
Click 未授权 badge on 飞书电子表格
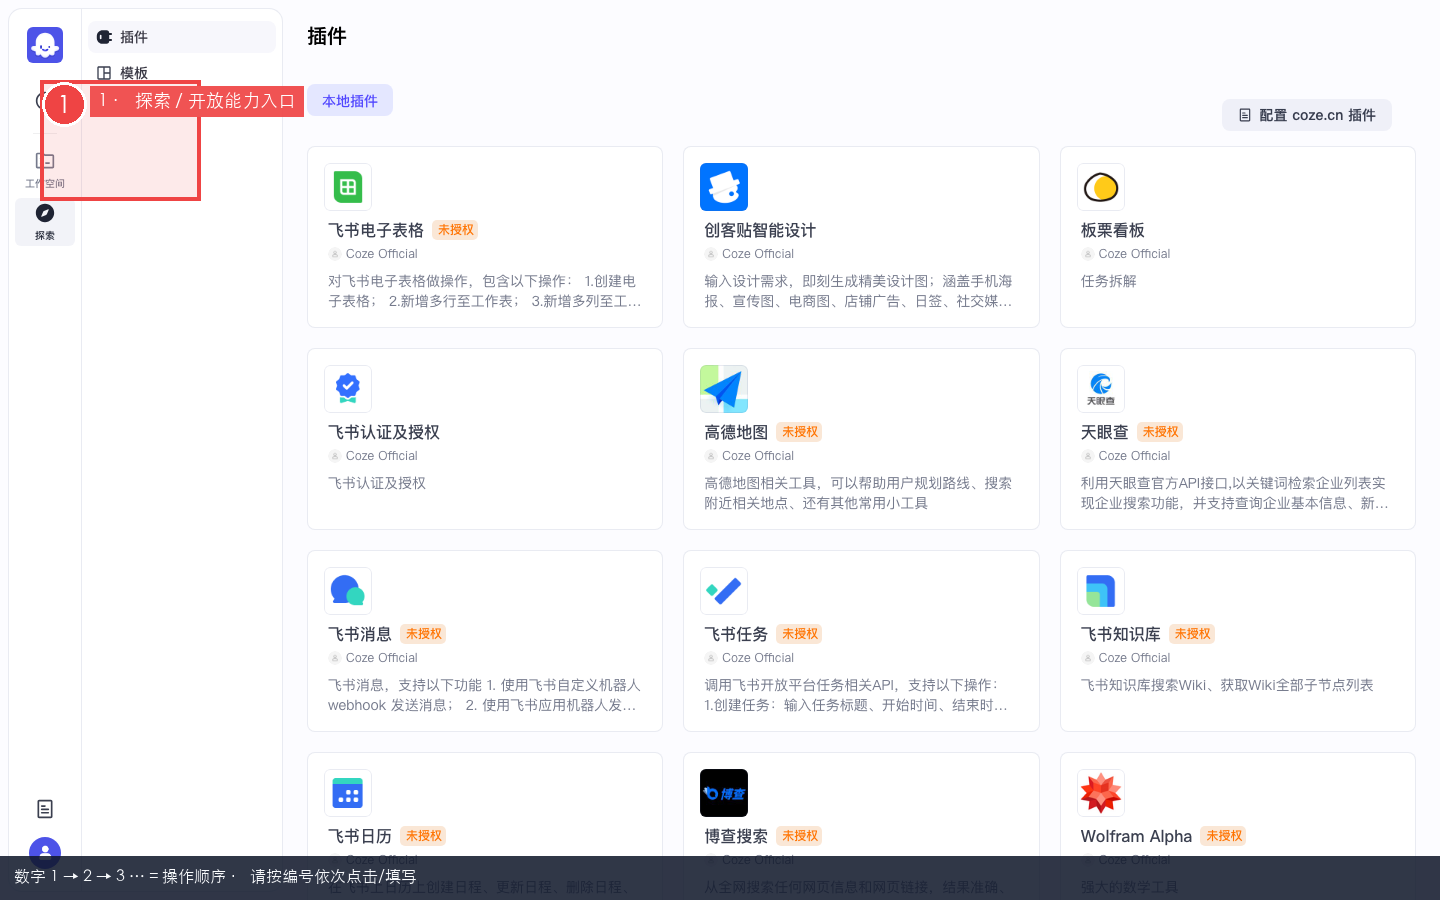tap(456, 230)
